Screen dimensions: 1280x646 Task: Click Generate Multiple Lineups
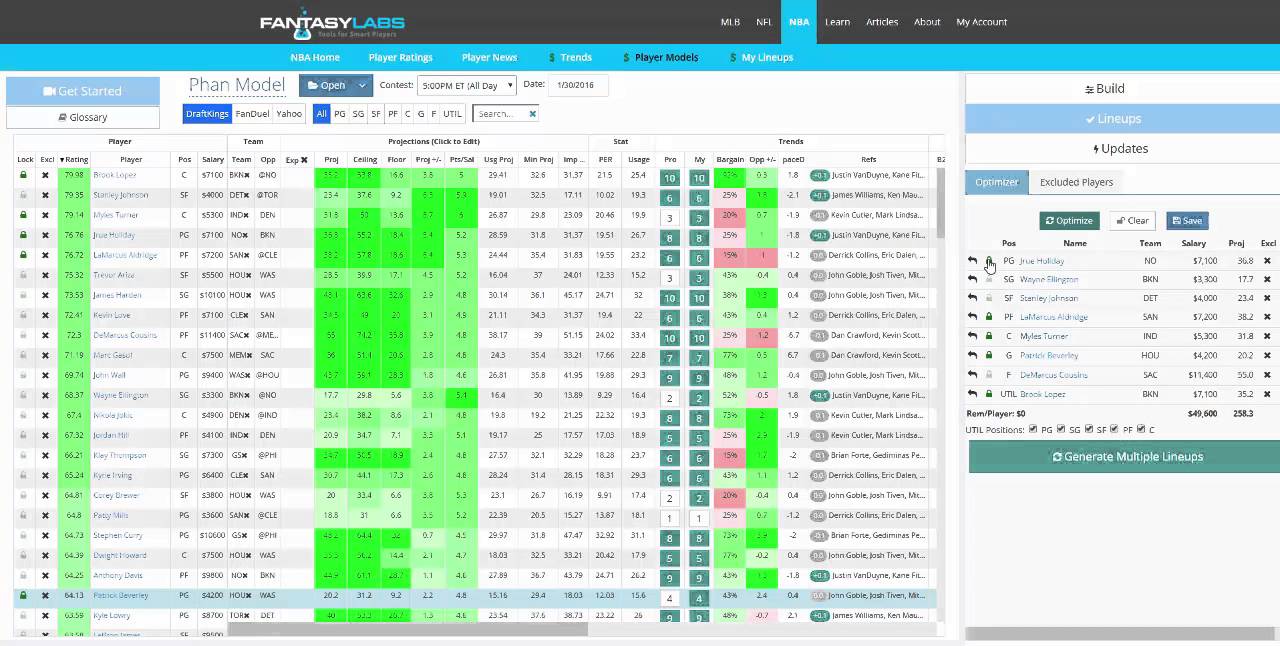click(x=1126, y=456)
